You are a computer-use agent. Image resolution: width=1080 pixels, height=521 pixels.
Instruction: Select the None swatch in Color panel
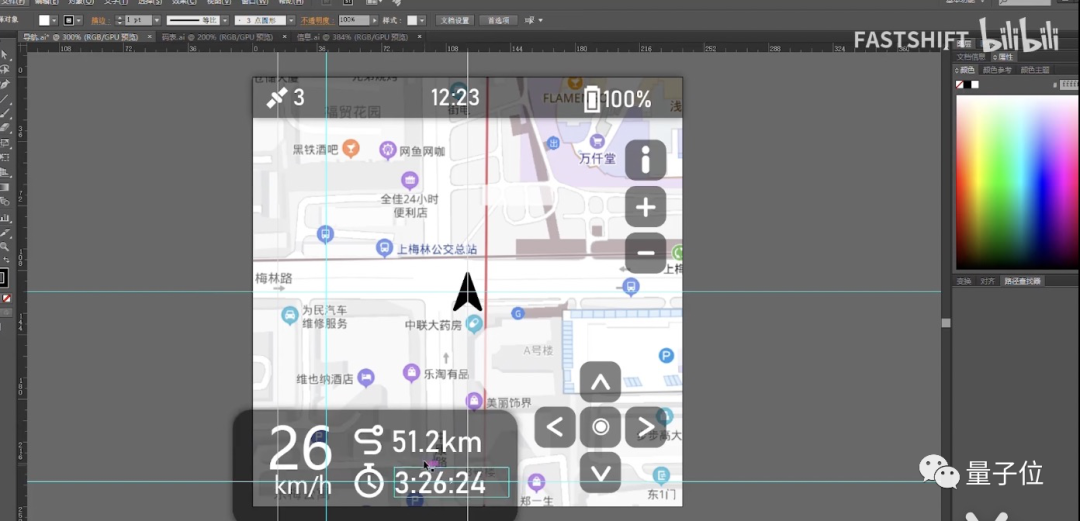click(960, 85)
